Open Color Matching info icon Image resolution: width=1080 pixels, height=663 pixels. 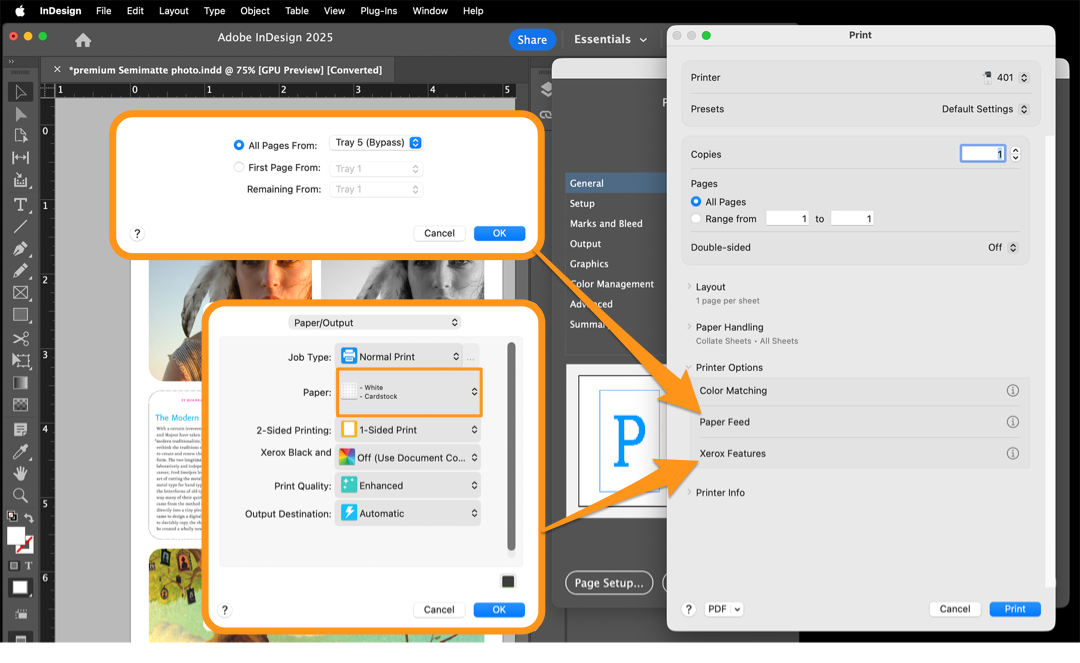(x=1012, y=390)
